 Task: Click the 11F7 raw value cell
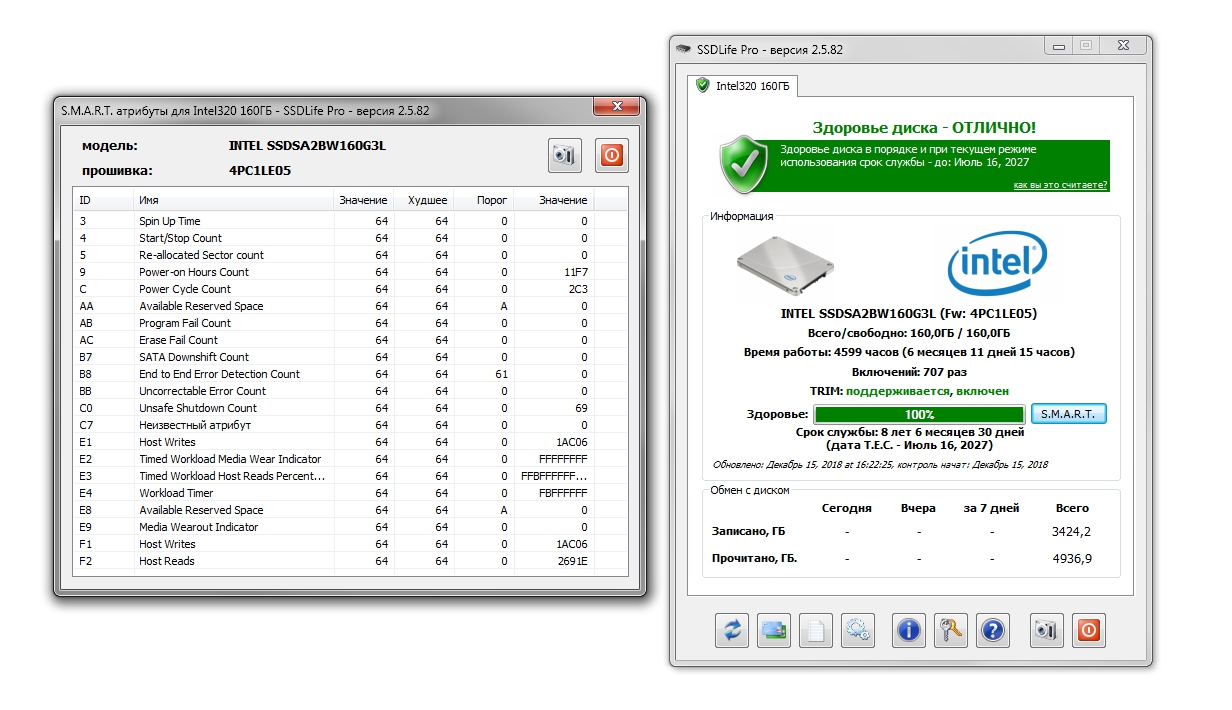(575, 272)
